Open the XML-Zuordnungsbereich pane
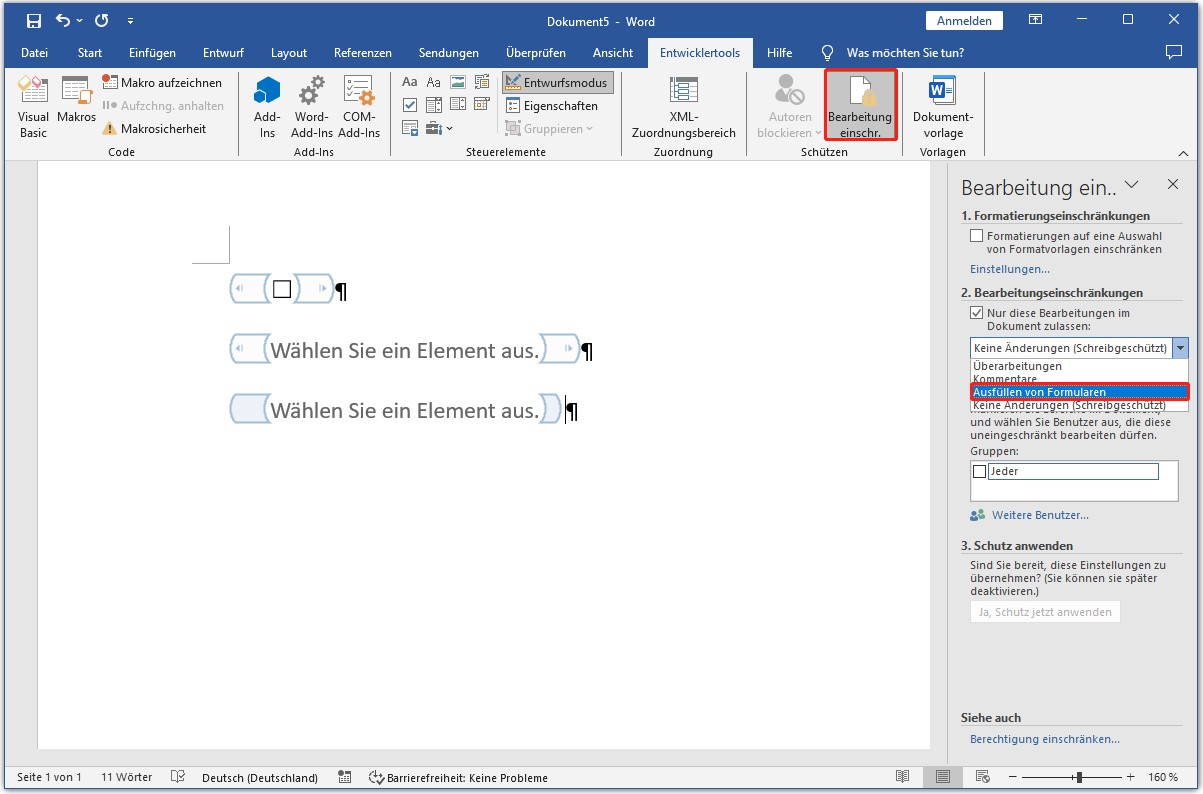 pyautogui.click(x=683, y=105)
